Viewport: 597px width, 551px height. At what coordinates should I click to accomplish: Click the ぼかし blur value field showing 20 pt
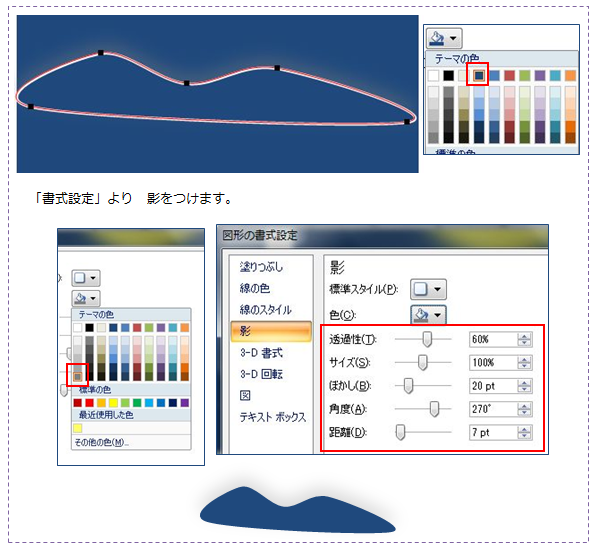pyautogui.click(x=493, y=386)
